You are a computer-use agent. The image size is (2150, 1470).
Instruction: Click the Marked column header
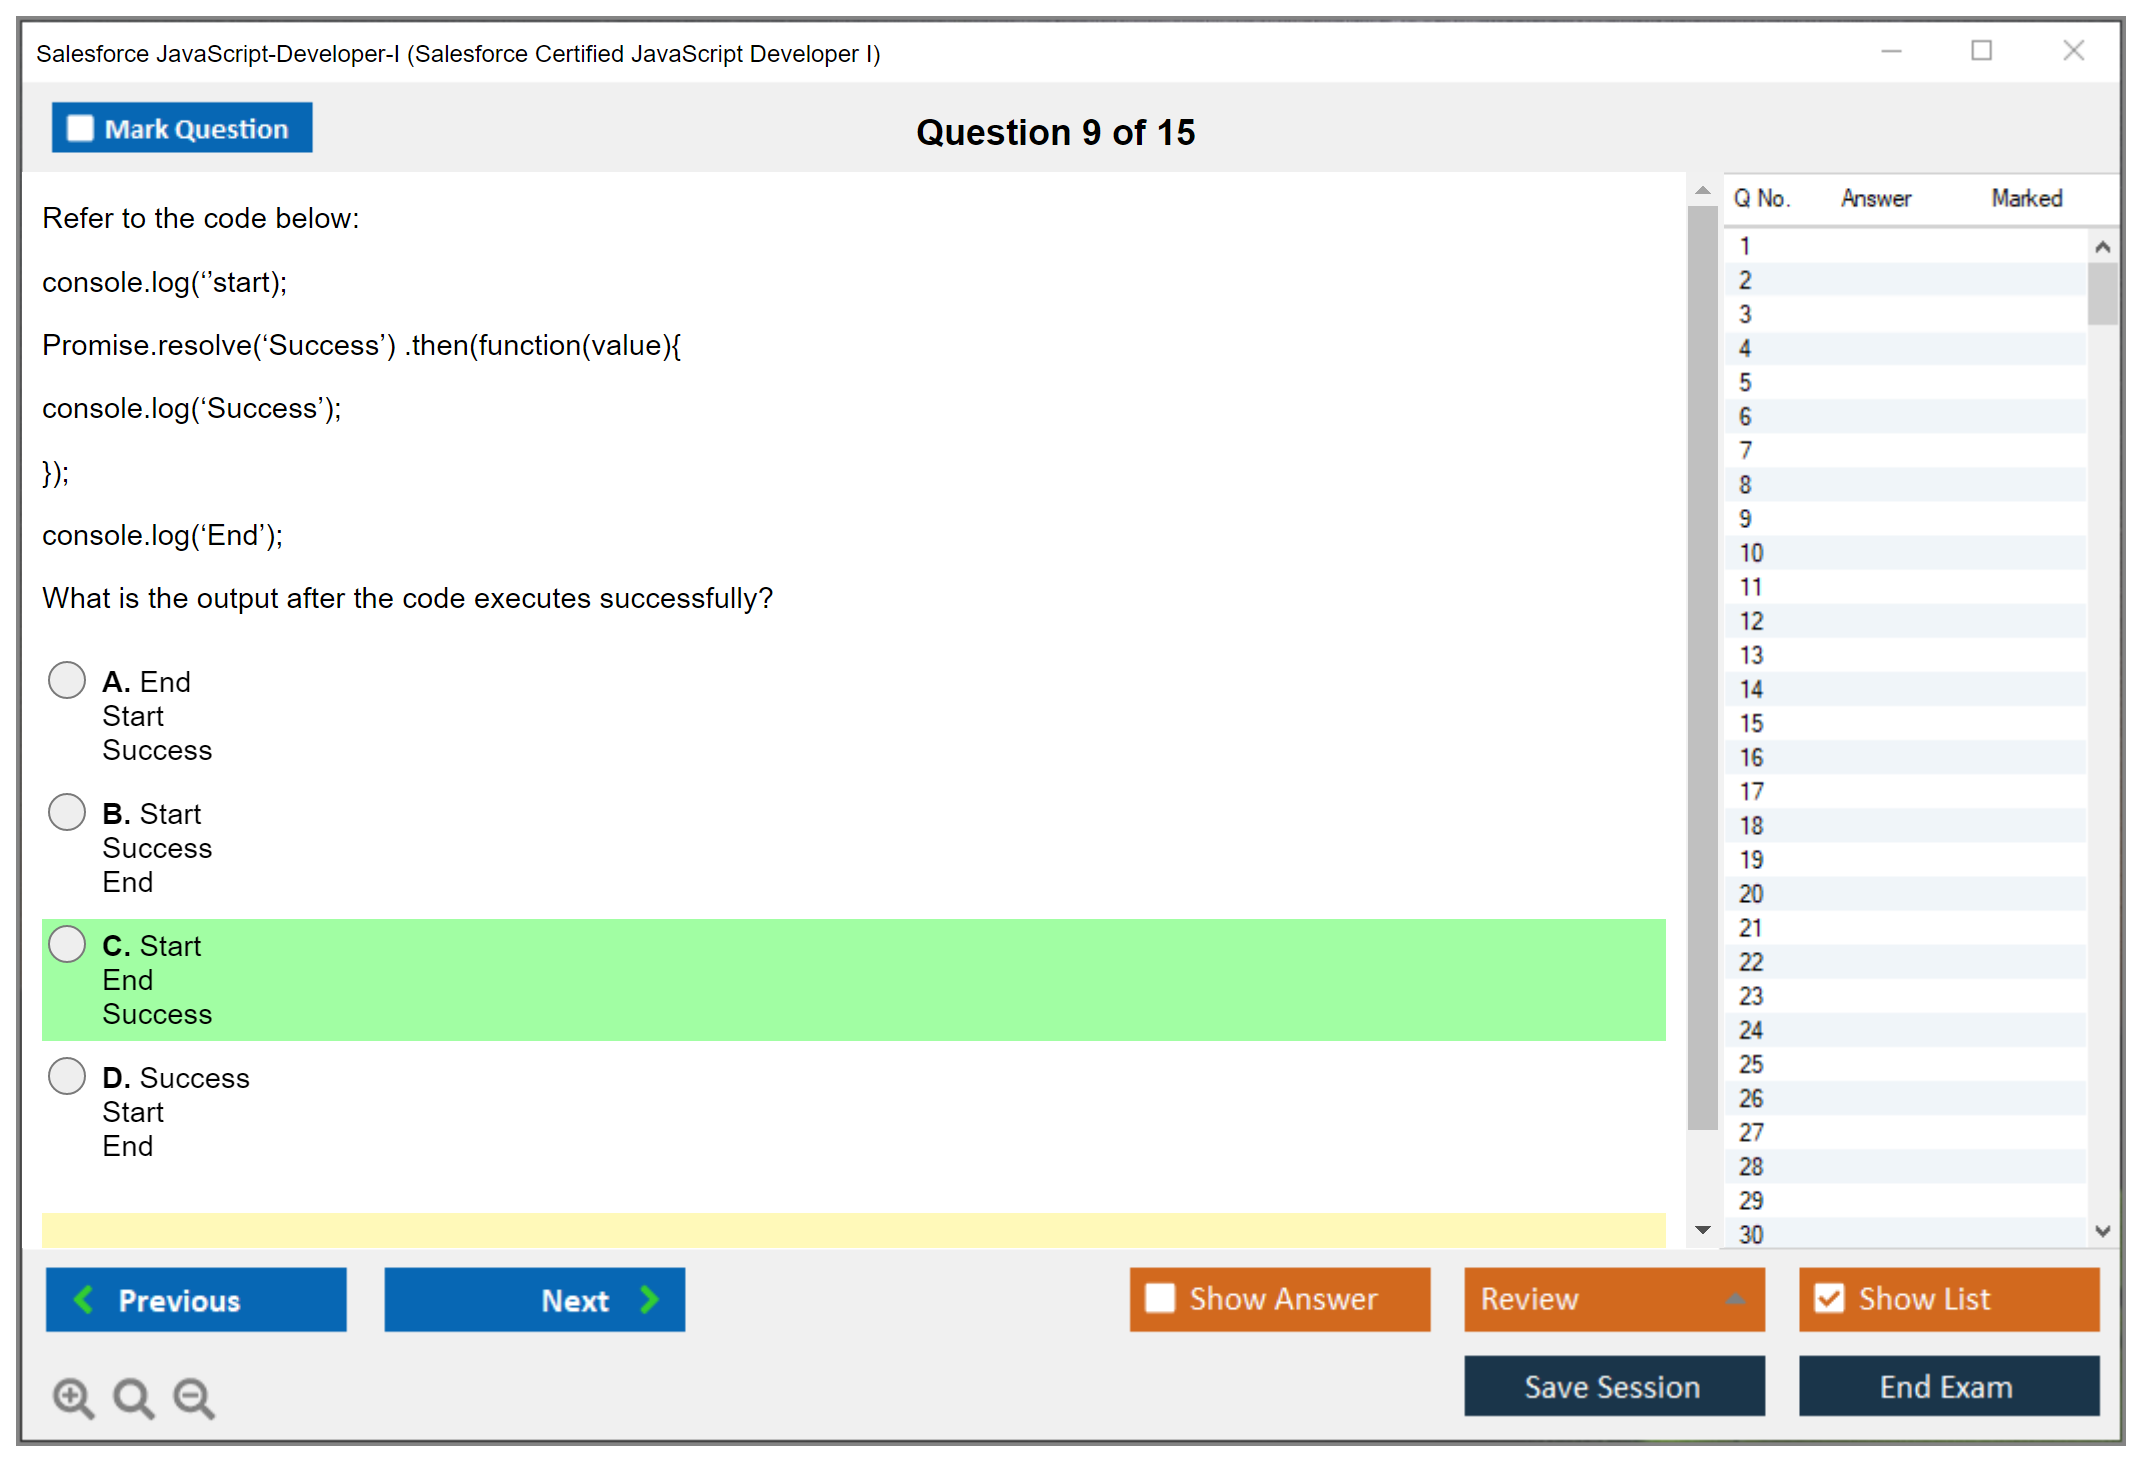click(2026, 198)
